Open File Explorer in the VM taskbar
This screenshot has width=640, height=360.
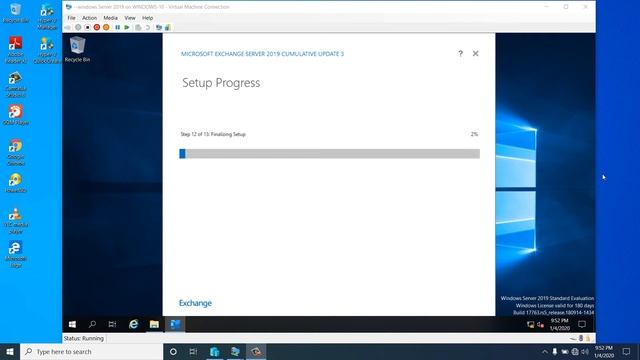click(x=154, y=324)
